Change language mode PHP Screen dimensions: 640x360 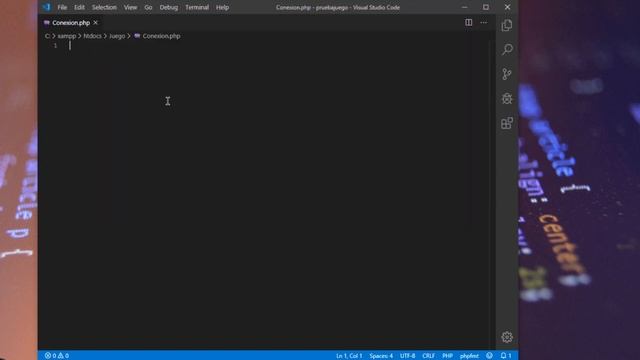(x=447, y=356)
